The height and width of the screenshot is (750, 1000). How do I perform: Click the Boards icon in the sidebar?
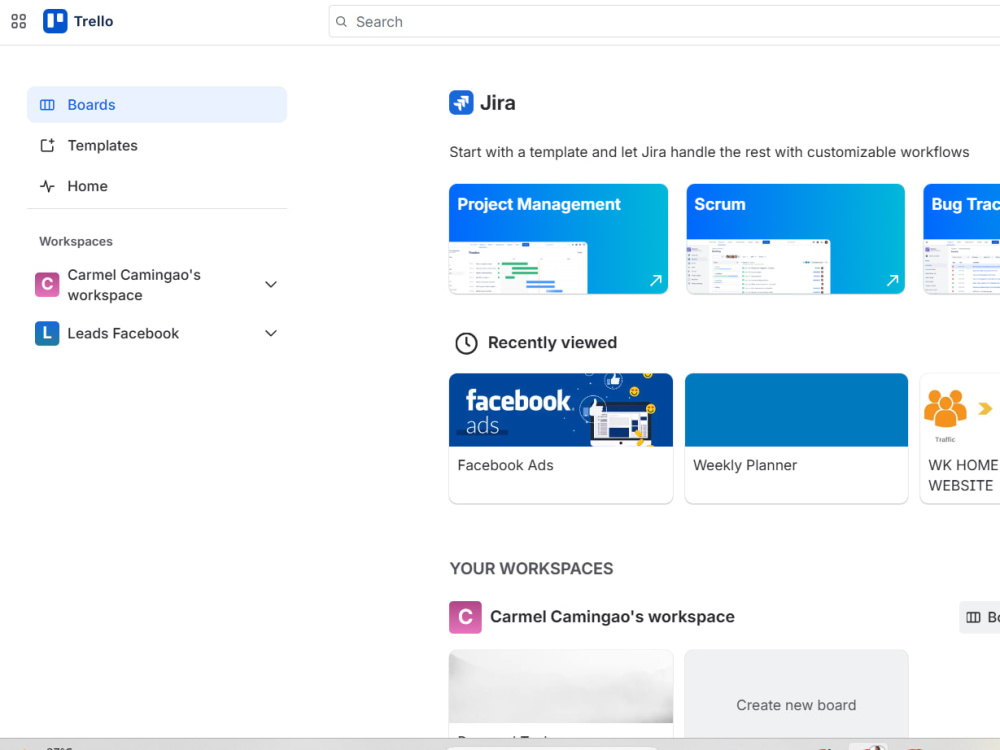47,105
